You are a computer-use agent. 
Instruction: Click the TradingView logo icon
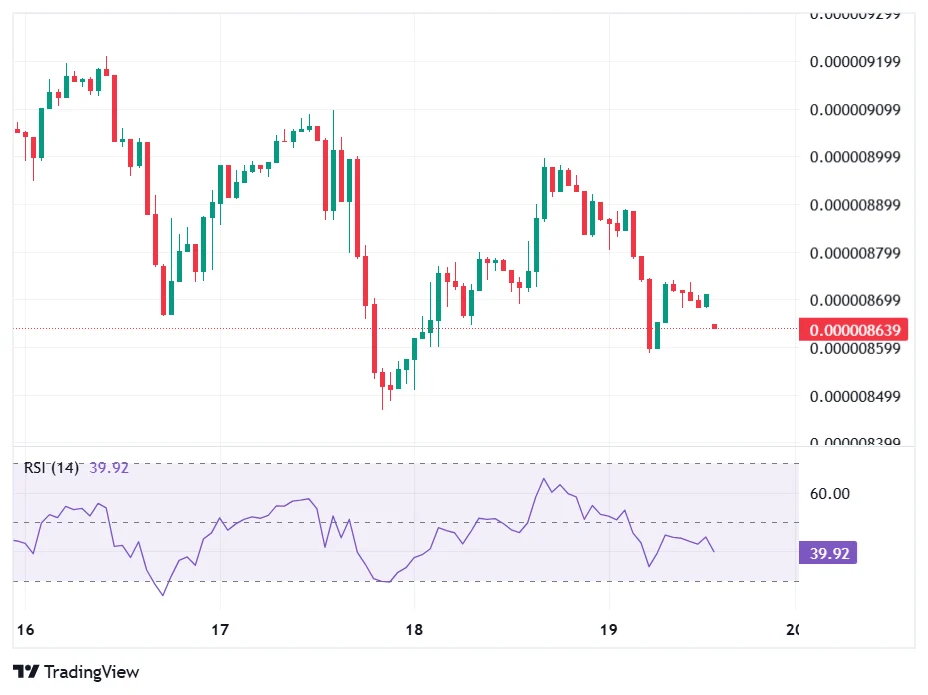(x=26, y=672)
